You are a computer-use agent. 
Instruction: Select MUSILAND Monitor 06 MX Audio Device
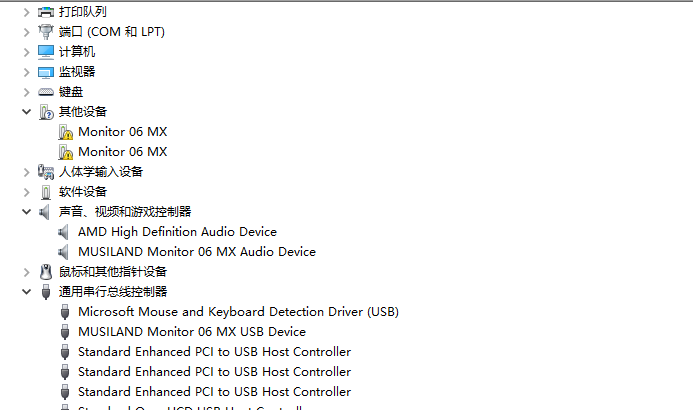pos(196,252)
